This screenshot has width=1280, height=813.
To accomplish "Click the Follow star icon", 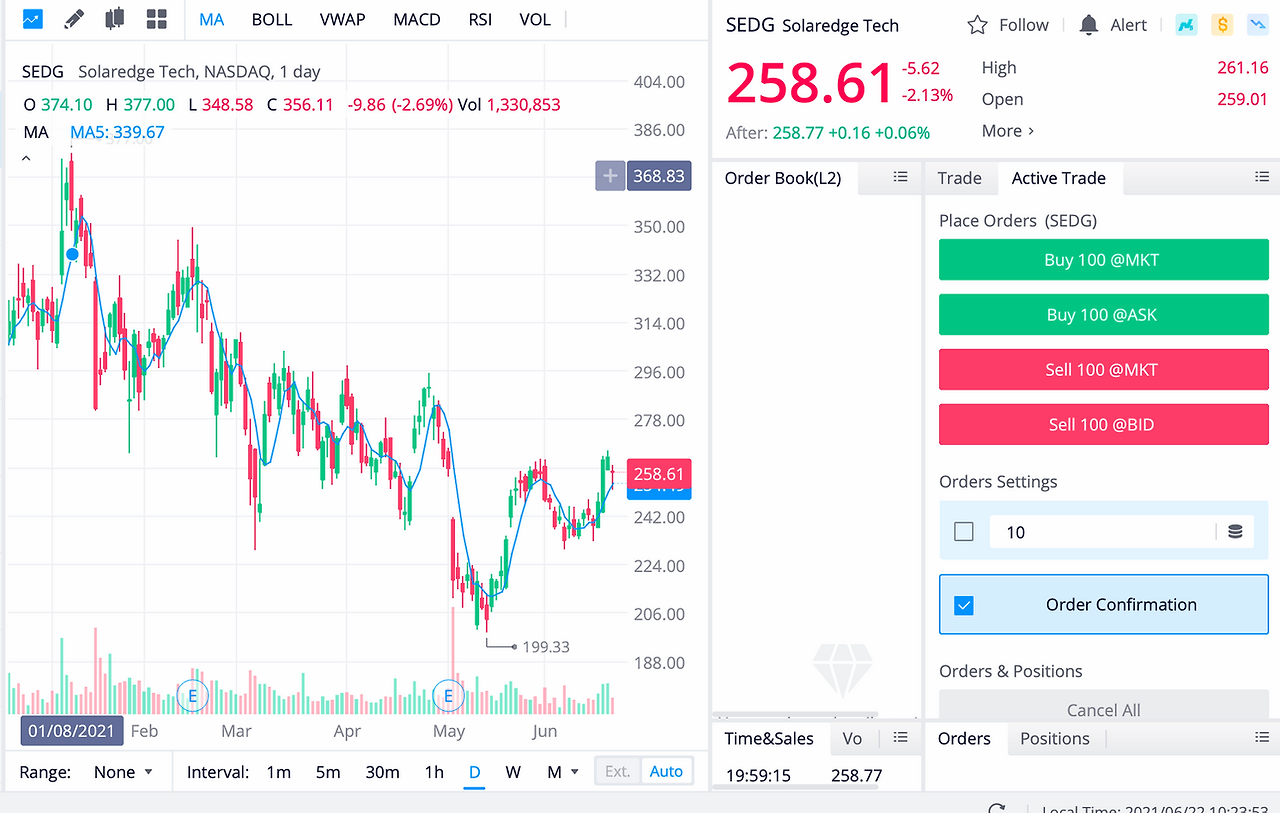I will (978, 25).
